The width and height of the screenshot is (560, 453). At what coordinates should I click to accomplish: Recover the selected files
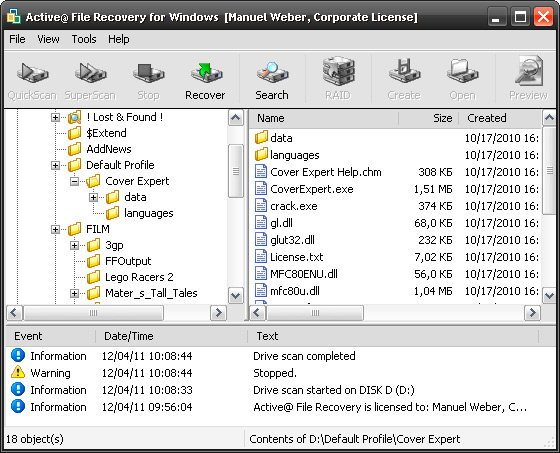(x=205, y=80)
